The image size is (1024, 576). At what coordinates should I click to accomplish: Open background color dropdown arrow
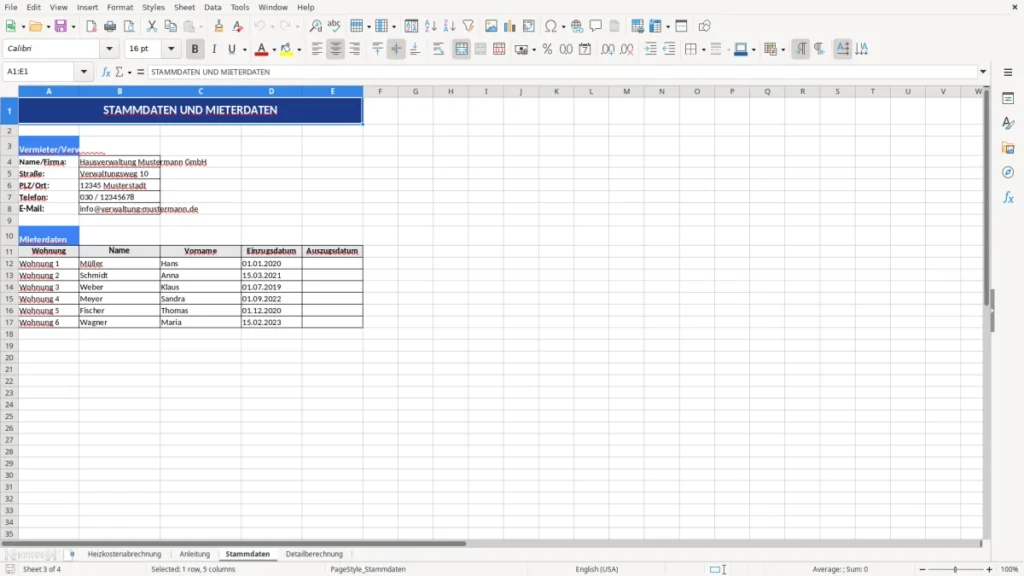click(299, 49)
